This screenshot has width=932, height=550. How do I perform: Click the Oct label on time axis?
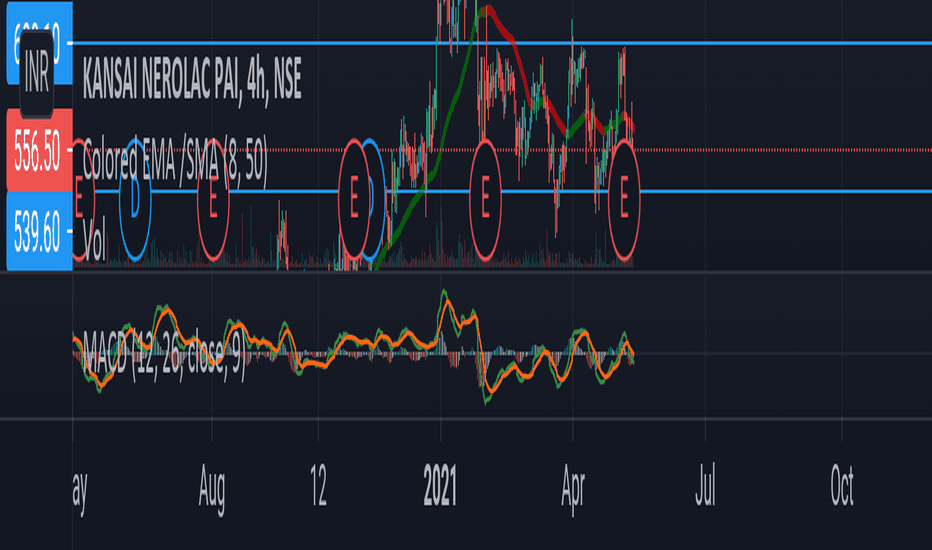(x=842, y=486)
